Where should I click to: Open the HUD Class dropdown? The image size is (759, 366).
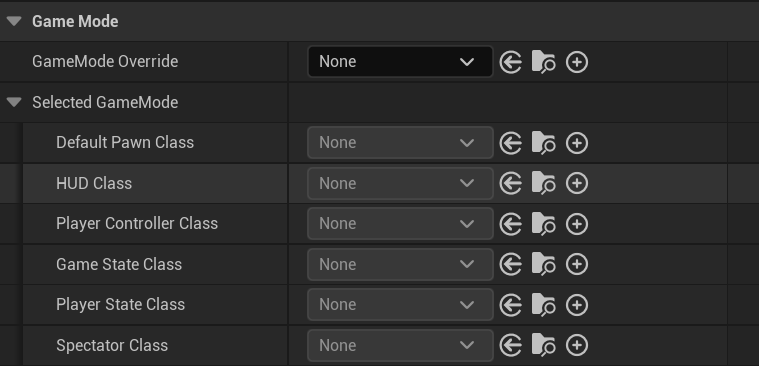[400, 183]
